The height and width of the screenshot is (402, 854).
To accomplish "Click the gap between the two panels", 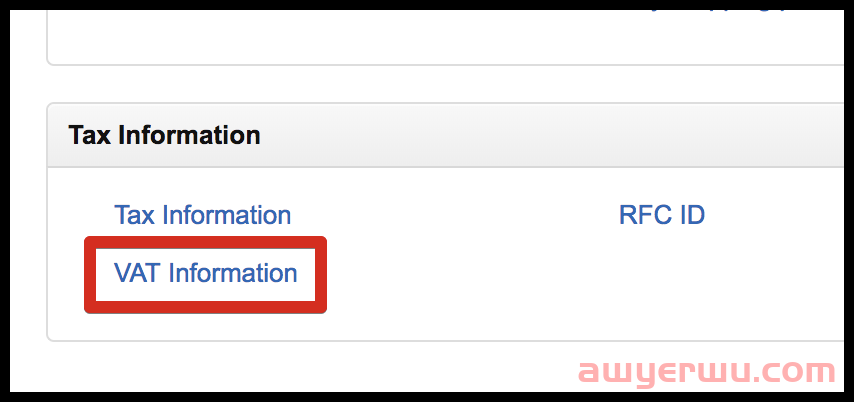I will pyautogui.click(x=400, y=84).
